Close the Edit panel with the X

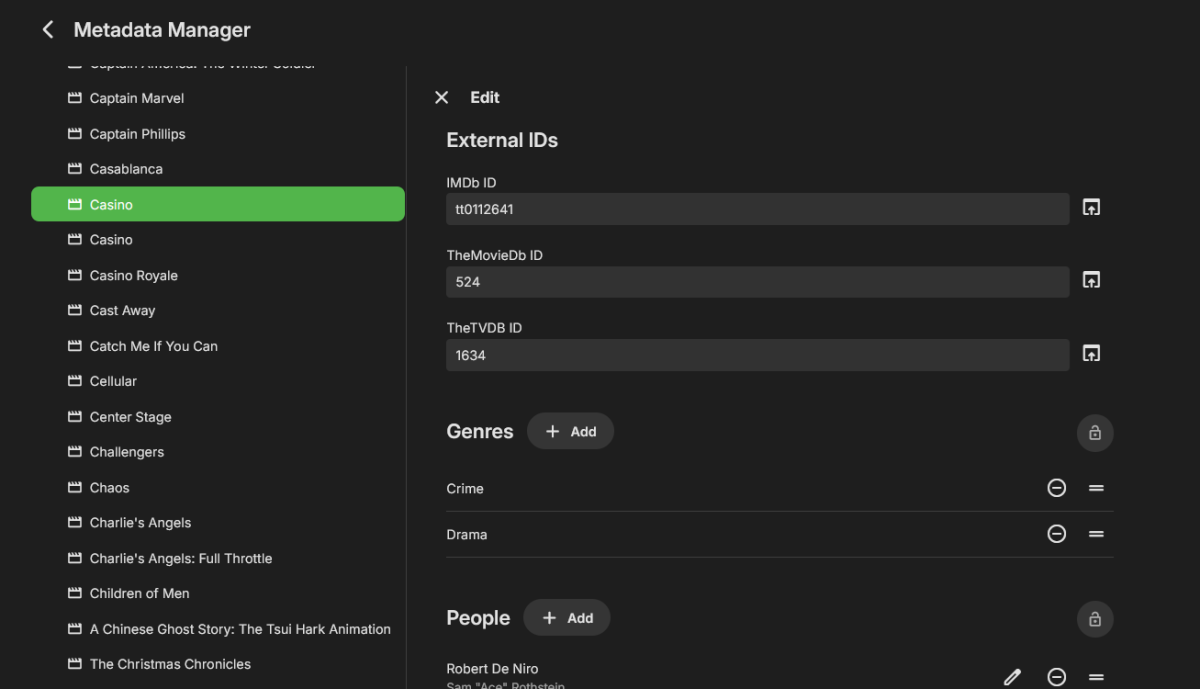click(441, 97)
